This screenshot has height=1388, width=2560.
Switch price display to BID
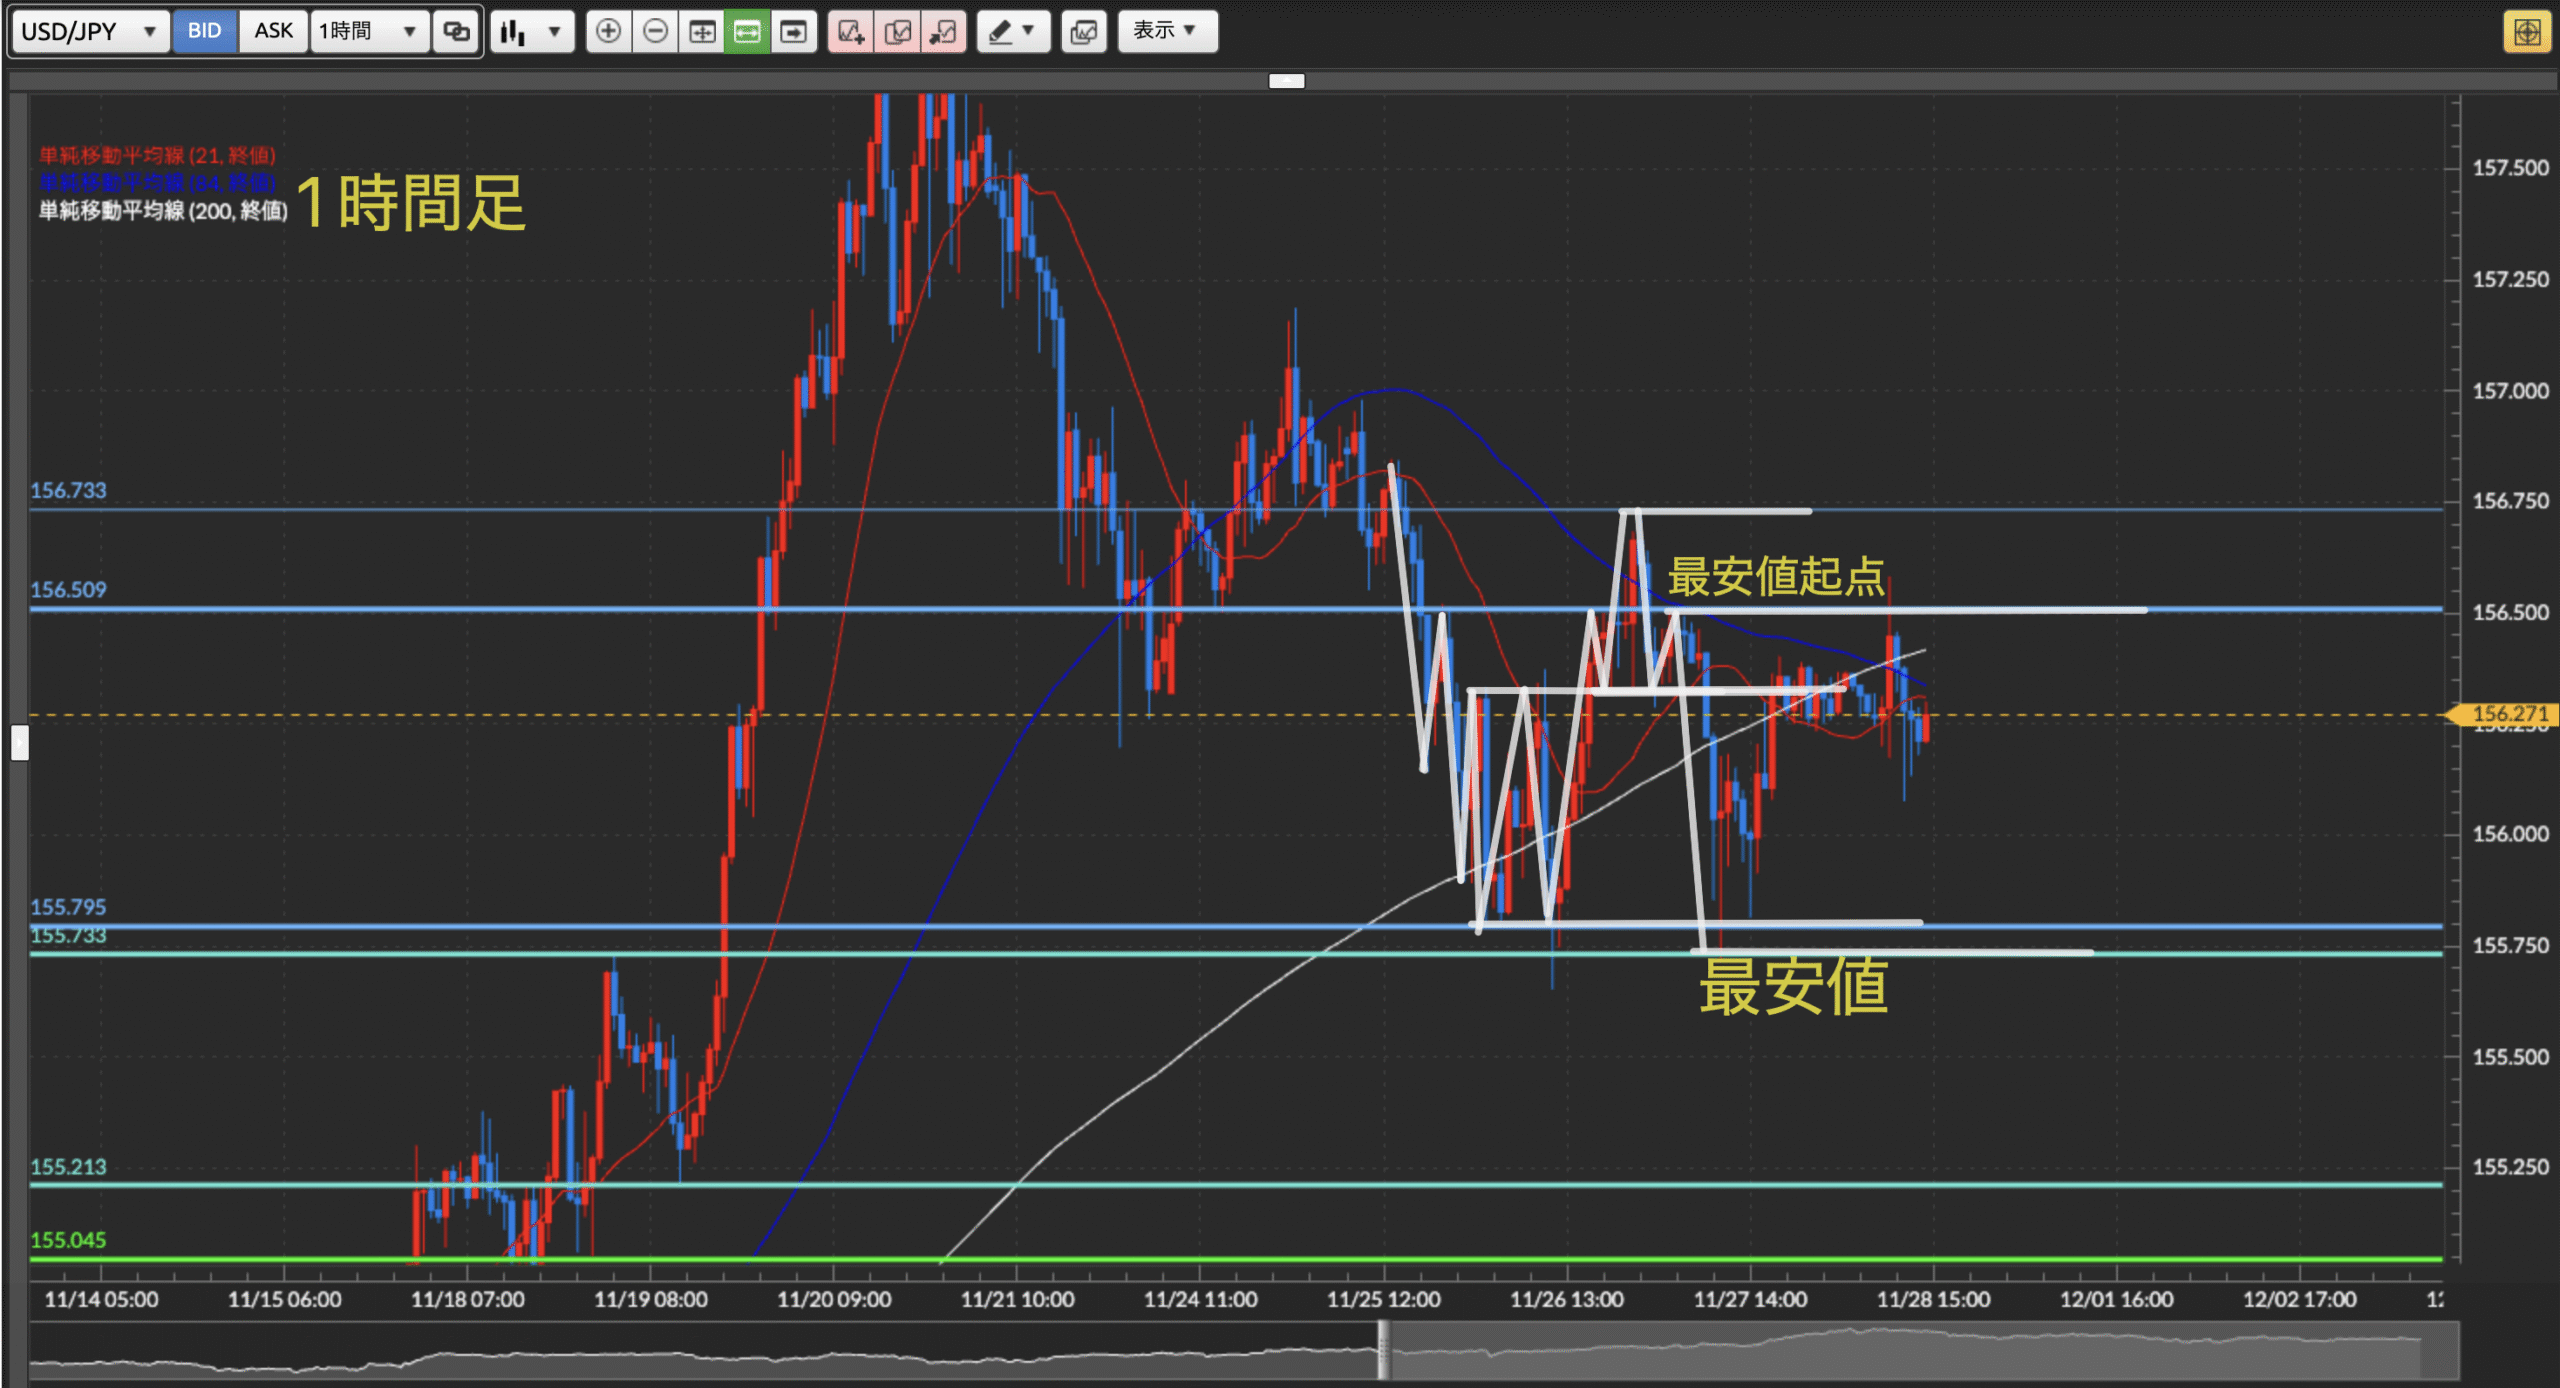coord(204,31)
